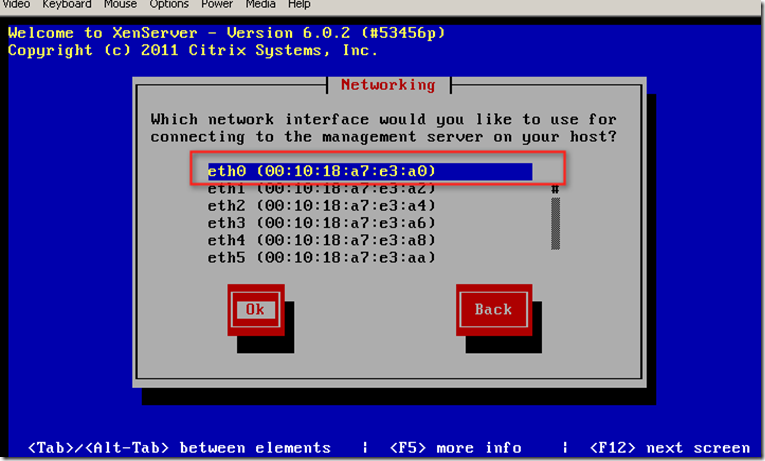This screenshot has height=461, width=765.
Task: Click the Ok button
Action: click(x=256, y=310)
